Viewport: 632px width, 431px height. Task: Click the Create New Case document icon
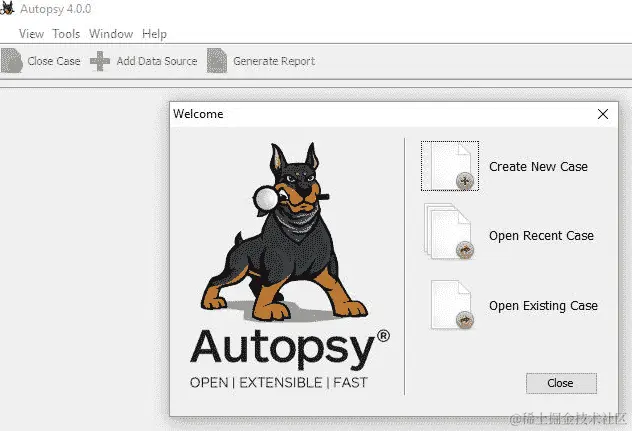tap(450, 166)
